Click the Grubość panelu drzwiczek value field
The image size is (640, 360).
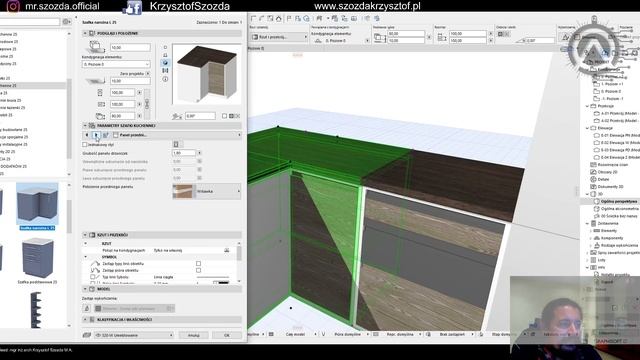click(184, 153)
